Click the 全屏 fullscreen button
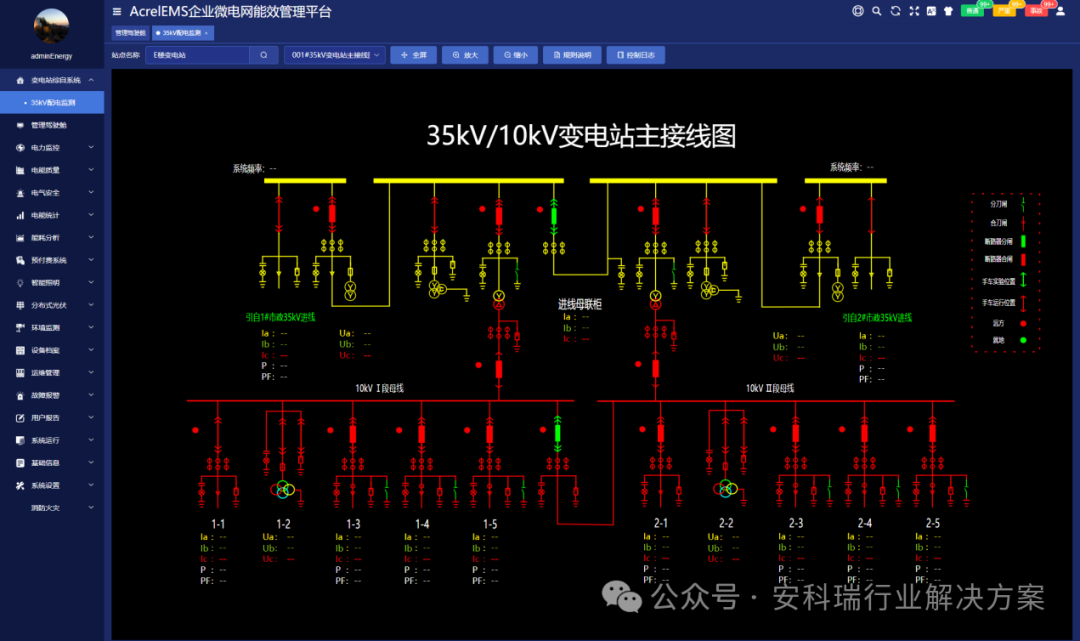 pos(413,55)
